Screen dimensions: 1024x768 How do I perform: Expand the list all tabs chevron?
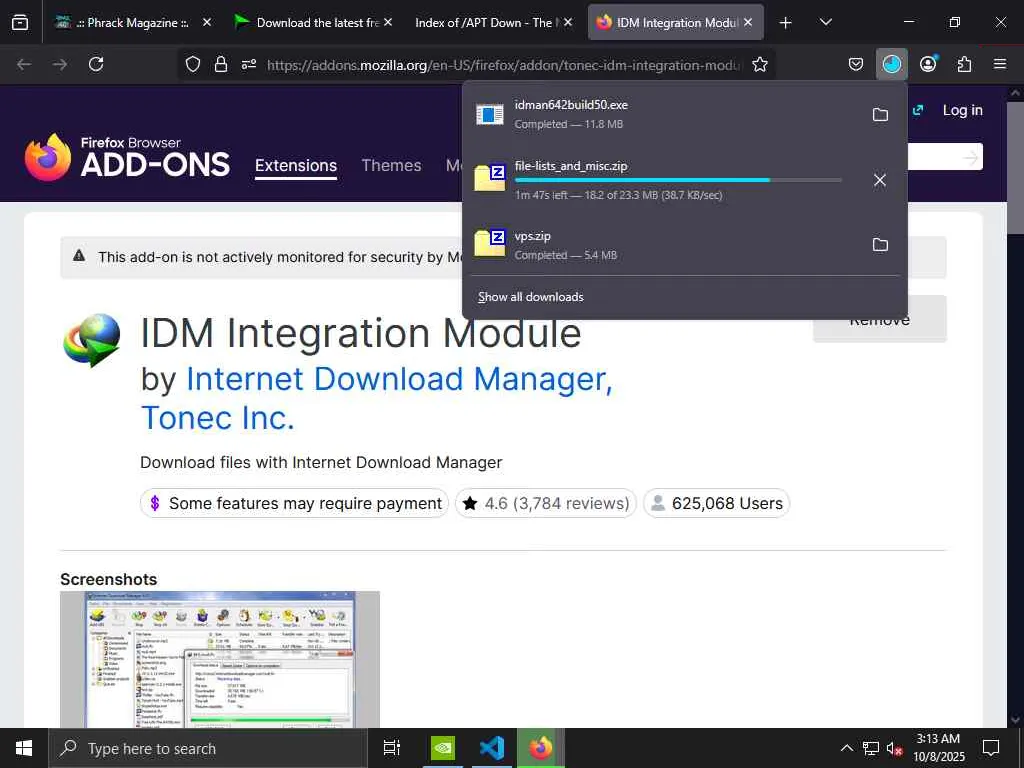[825, 23]
